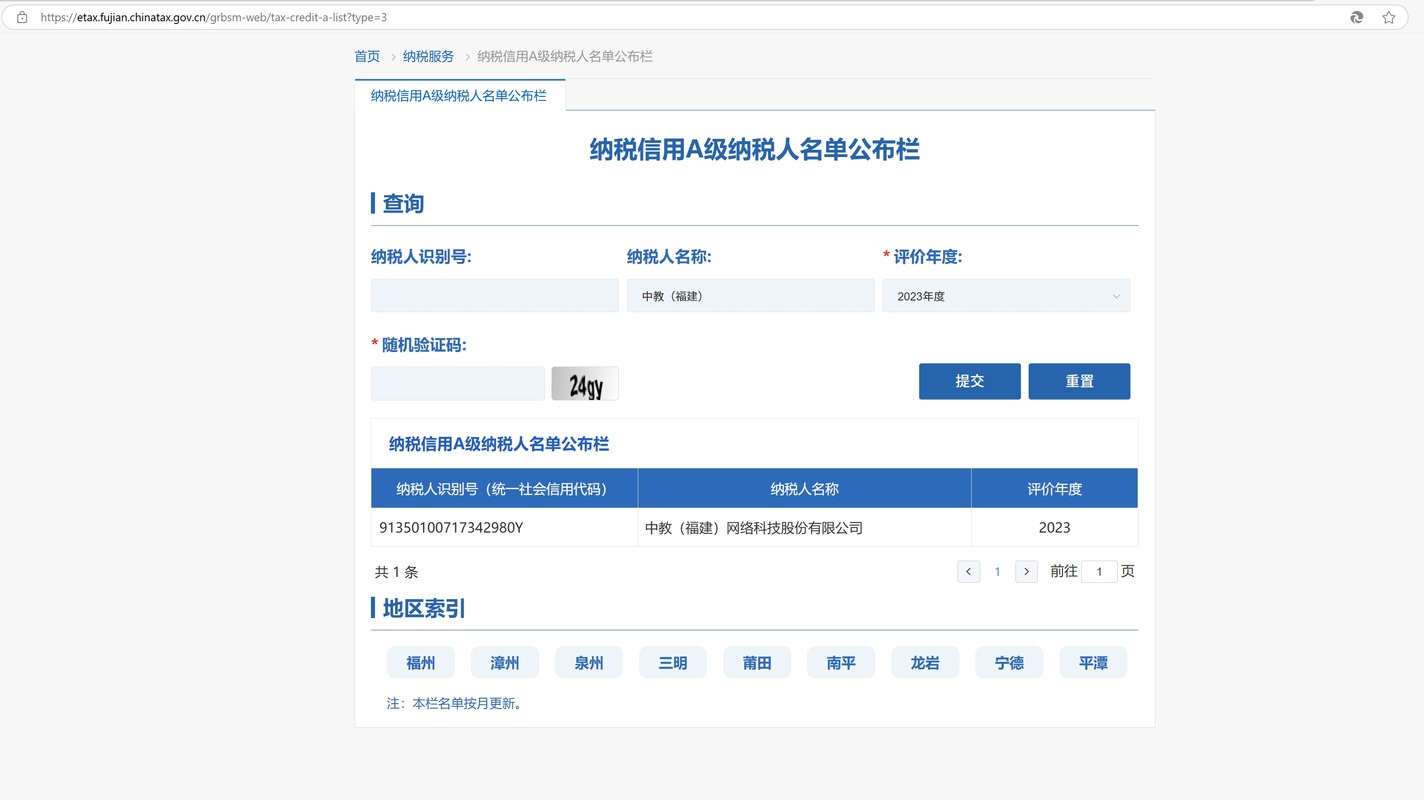Viewport: 1424px width, 800px height.
Task: Refresh the captcha image 24gy
Action: point(585,384)
